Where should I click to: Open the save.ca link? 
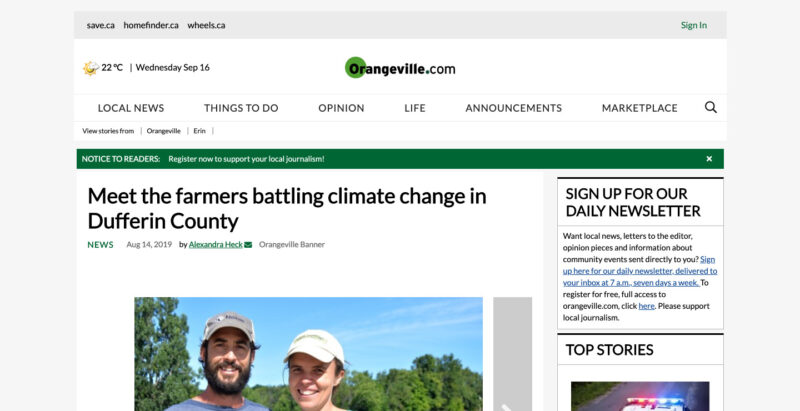101,25
